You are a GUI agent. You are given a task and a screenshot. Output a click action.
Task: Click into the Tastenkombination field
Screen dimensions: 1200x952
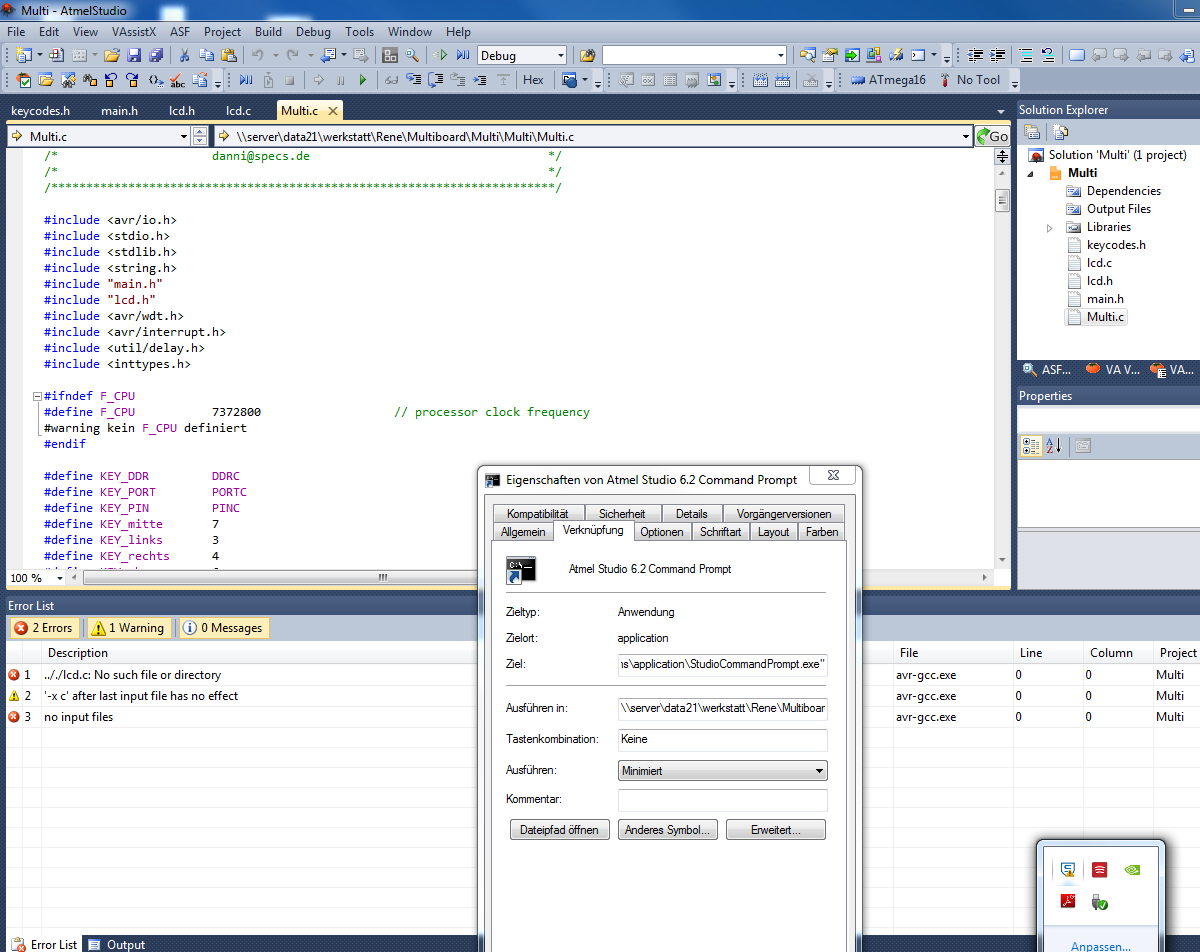723,740
